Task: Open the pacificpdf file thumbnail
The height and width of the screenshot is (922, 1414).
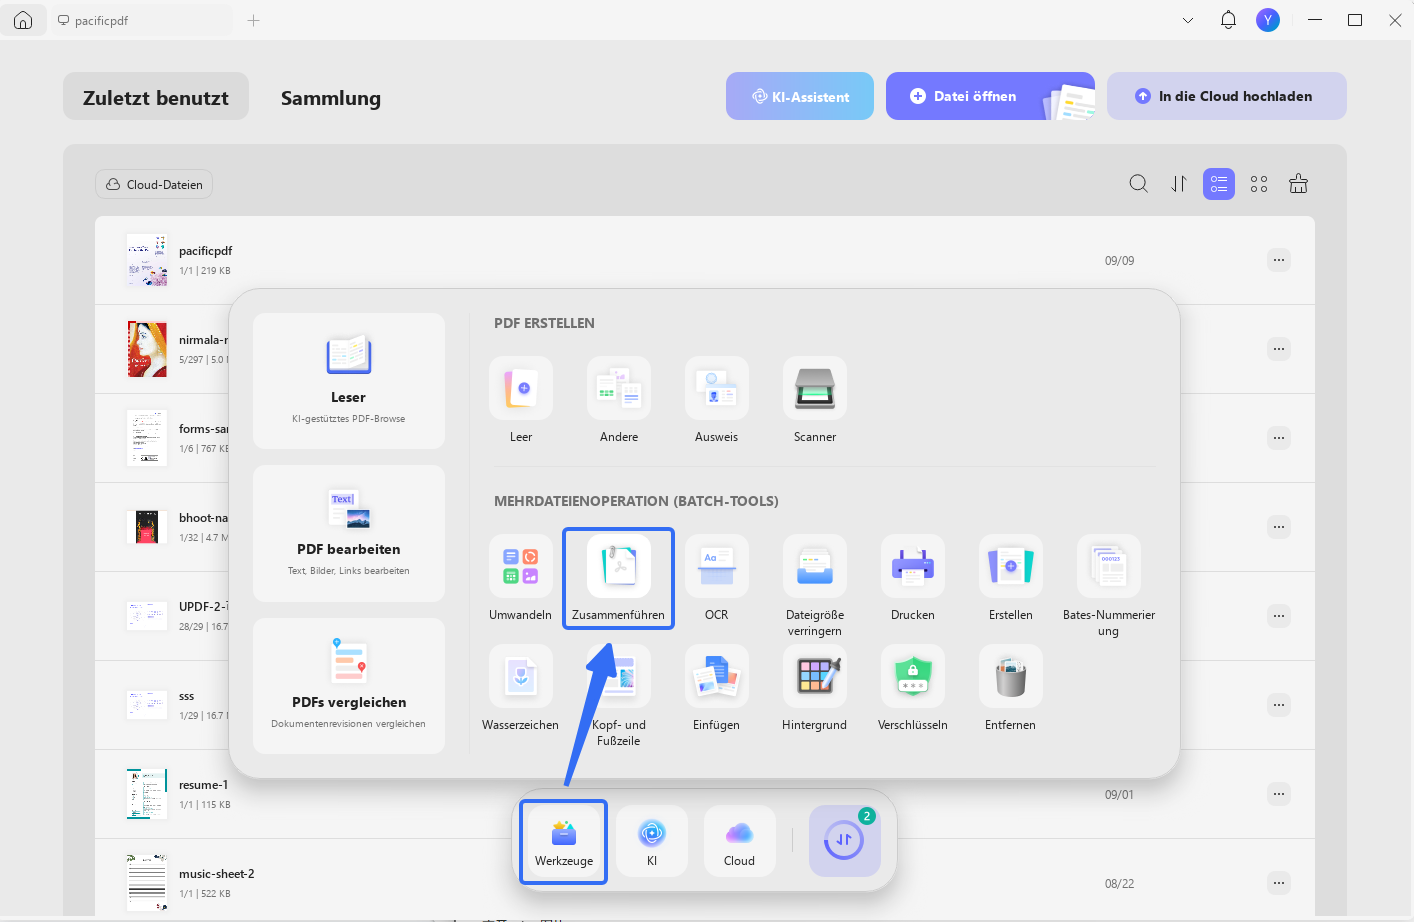Action: (147, 260)
